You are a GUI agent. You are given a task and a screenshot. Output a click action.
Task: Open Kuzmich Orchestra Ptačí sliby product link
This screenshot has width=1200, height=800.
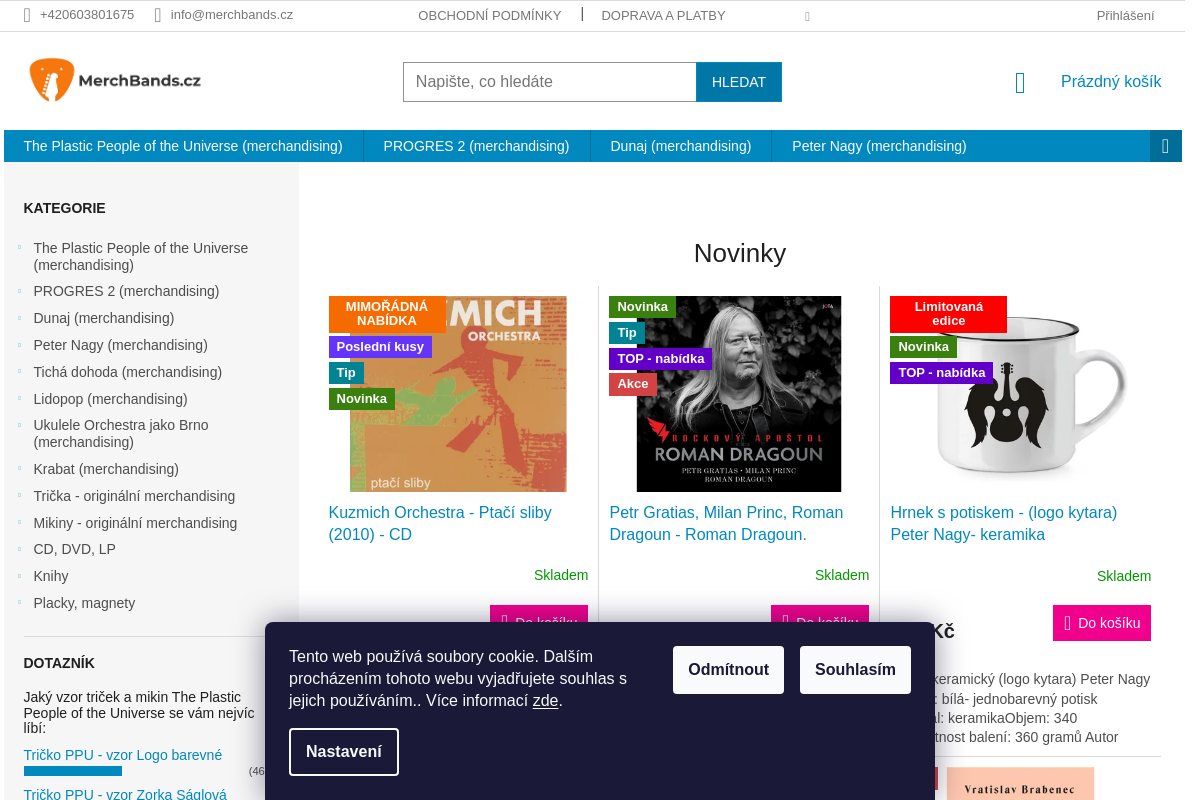point(440,523)
